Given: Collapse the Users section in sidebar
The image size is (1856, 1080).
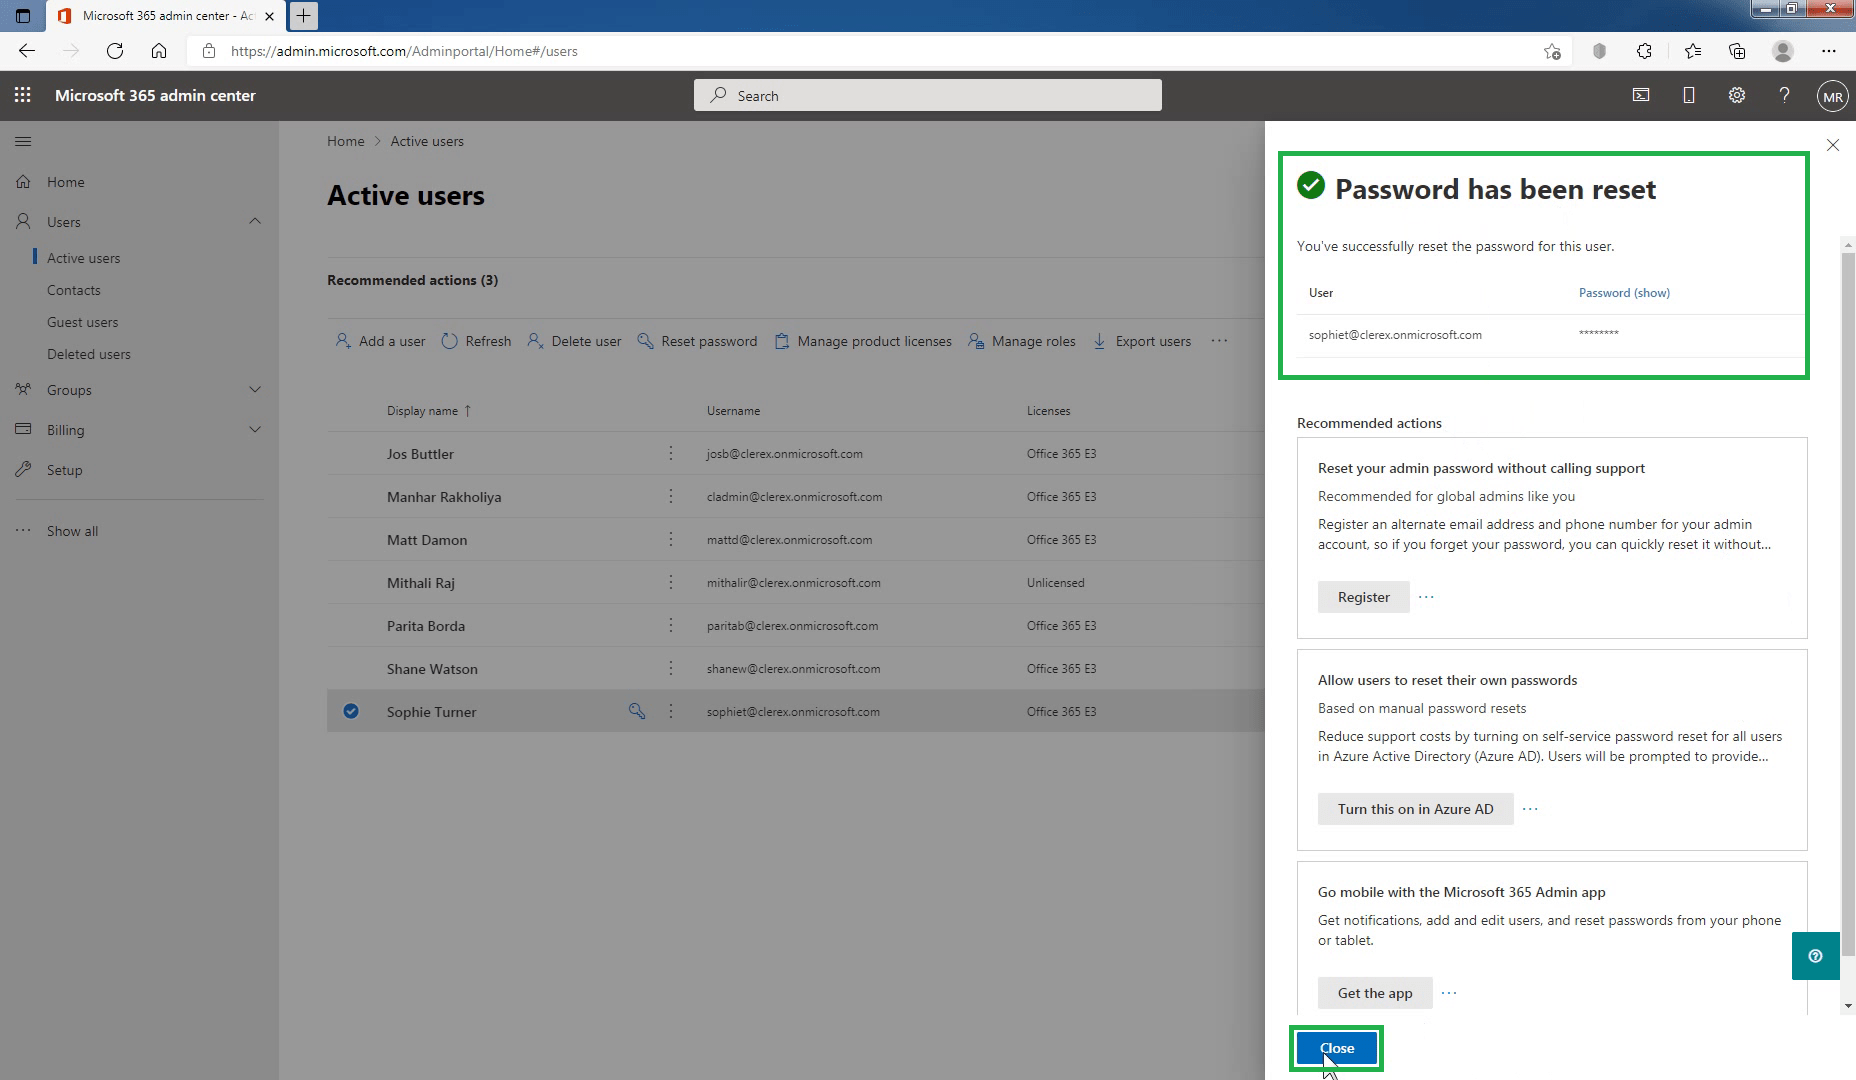Looking at the screenshot, I should 255,221.
